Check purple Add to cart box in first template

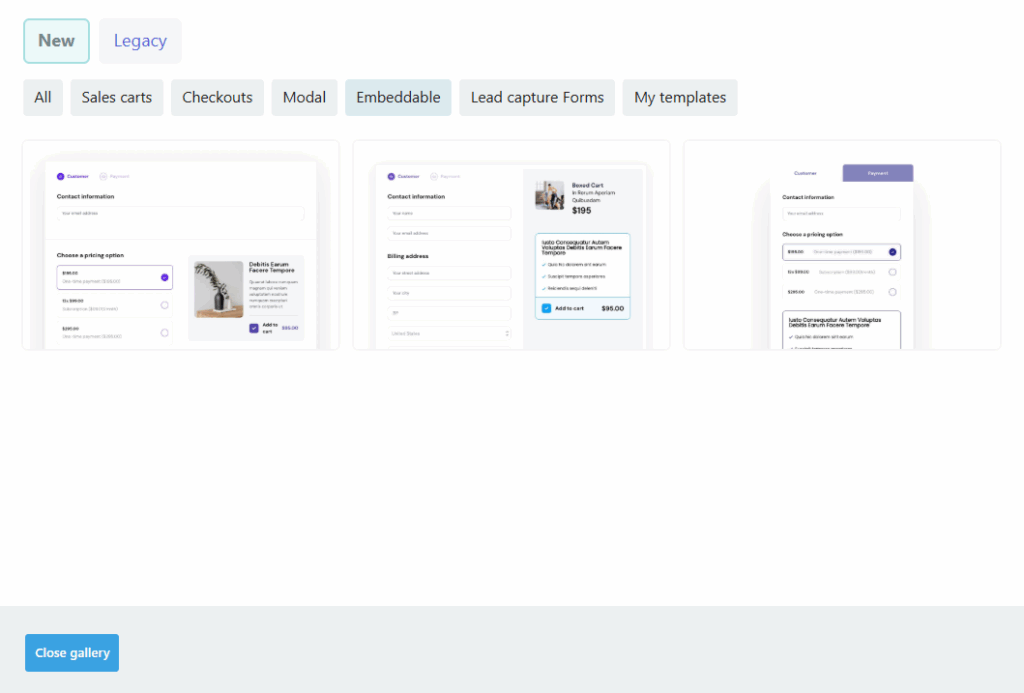254,328
